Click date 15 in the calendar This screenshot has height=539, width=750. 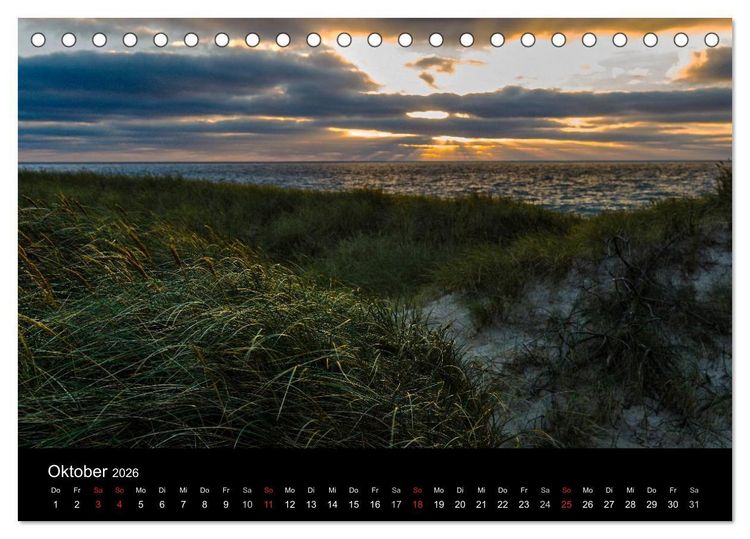[x=353, y=505]
